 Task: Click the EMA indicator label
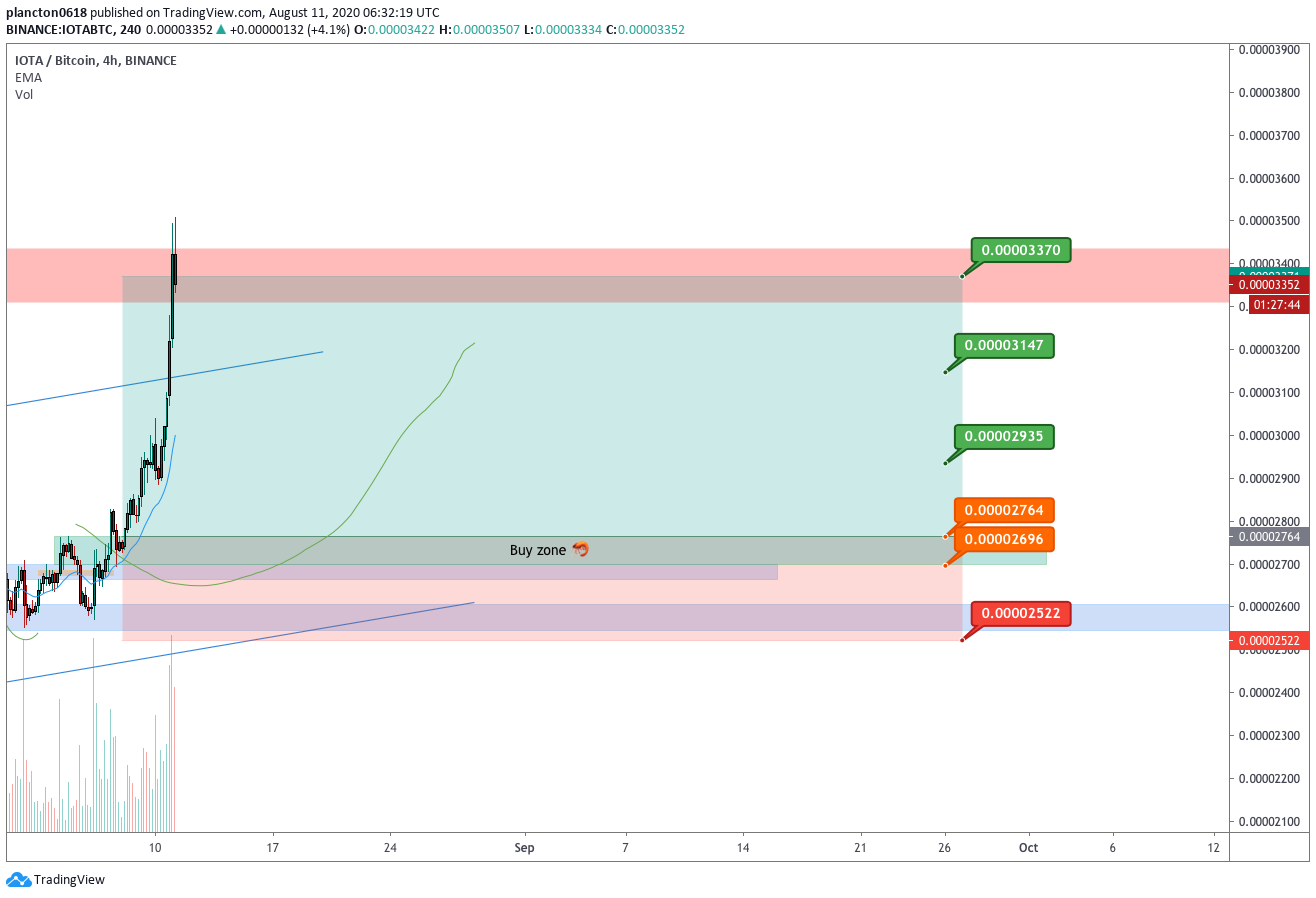pyautogui.click(x=27, y=77)
